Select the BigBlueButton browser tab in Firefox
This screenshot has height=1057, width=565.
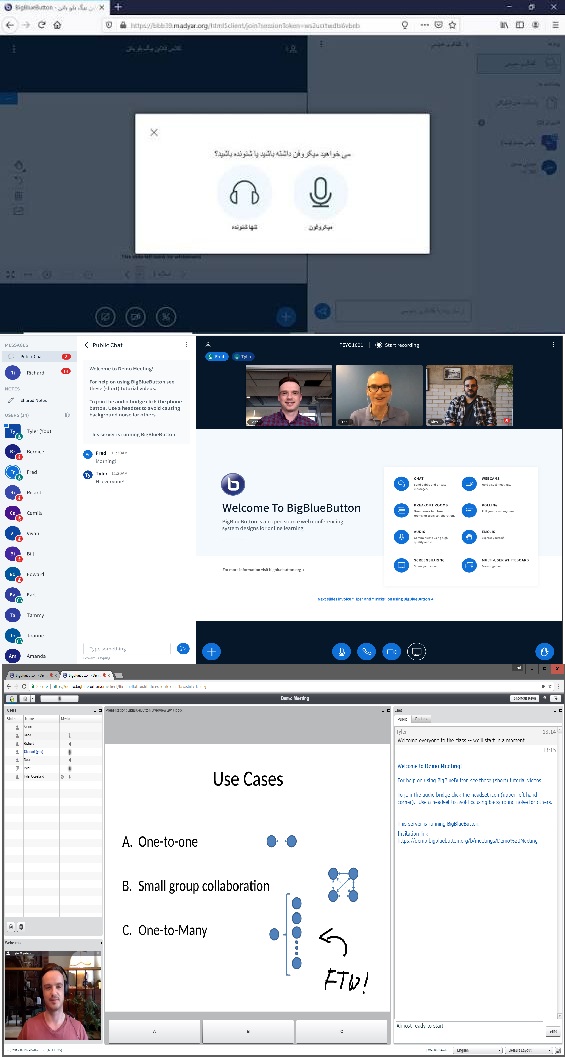coord(54,7)
